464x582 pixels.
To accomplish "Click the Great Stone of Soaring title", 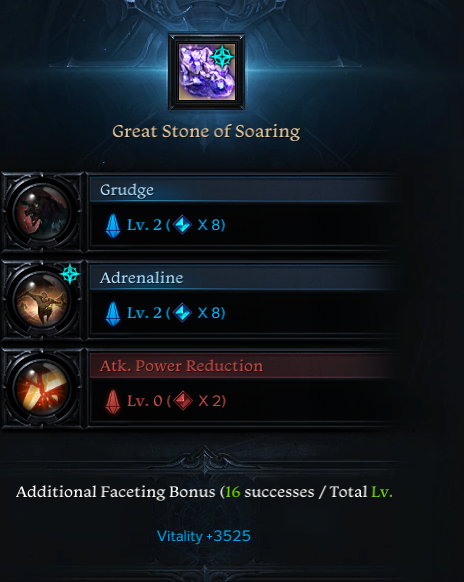I will [x=206, y=131].
